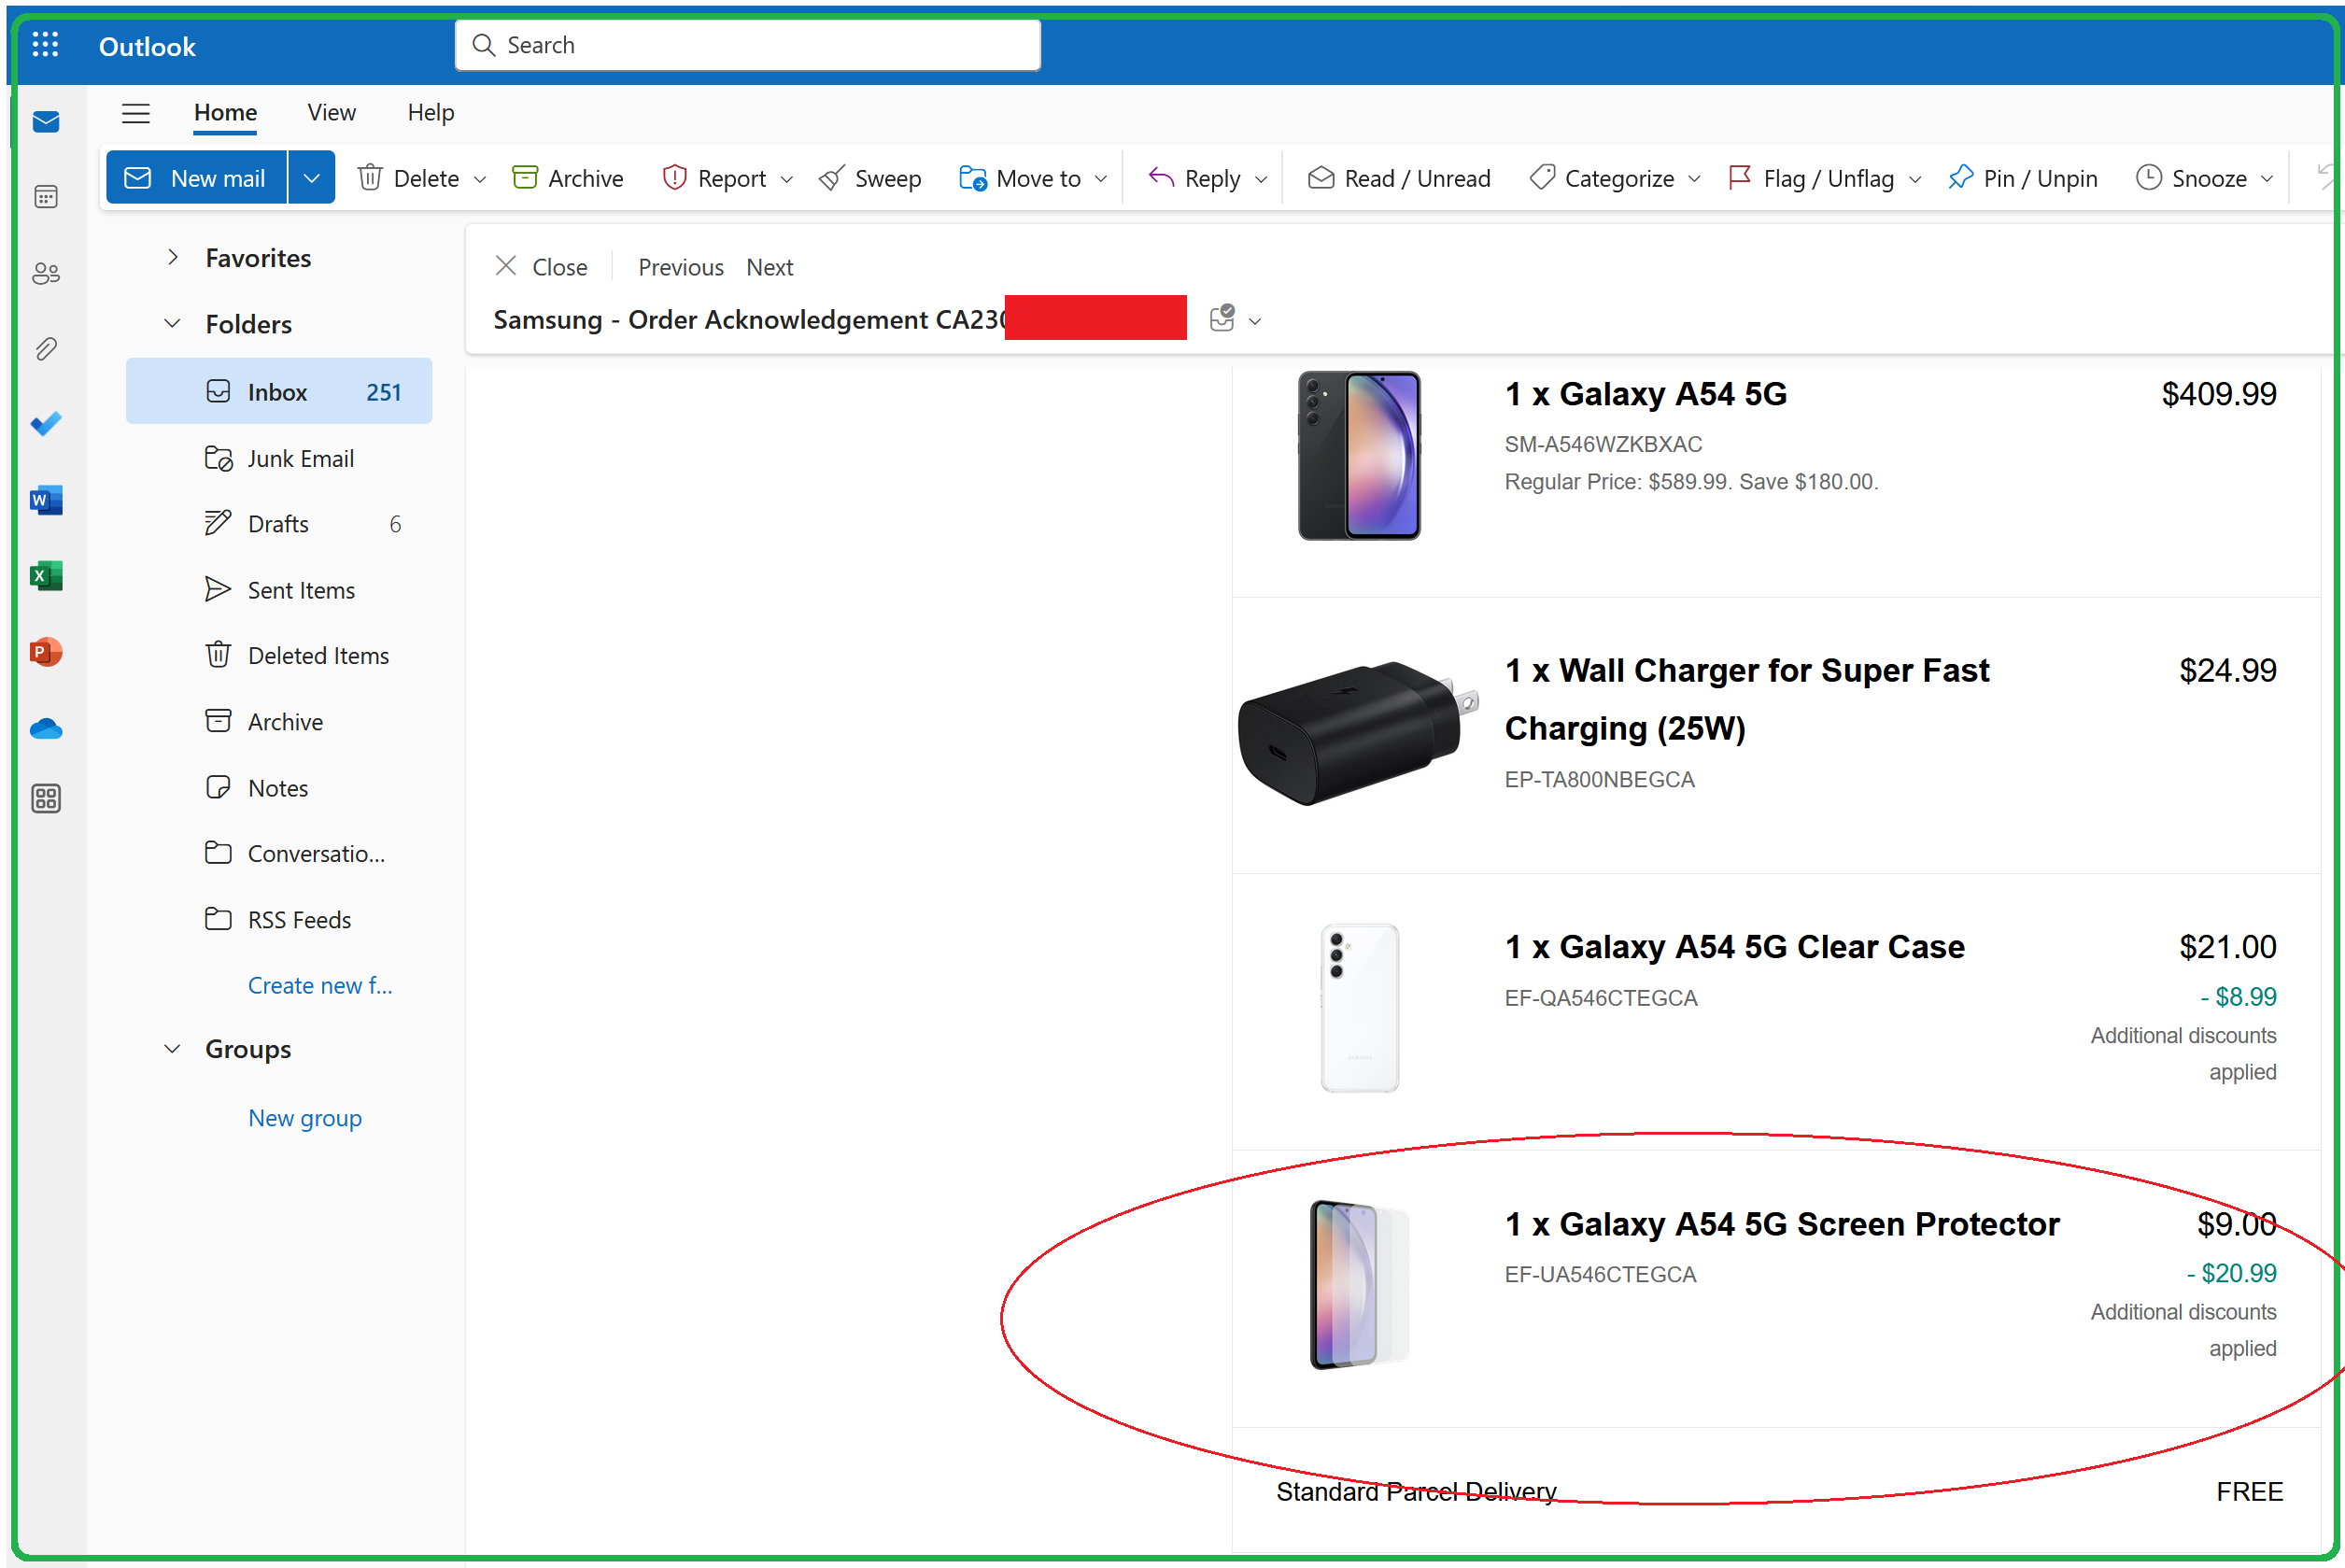Expand the Favorites section

pos(173,257)
